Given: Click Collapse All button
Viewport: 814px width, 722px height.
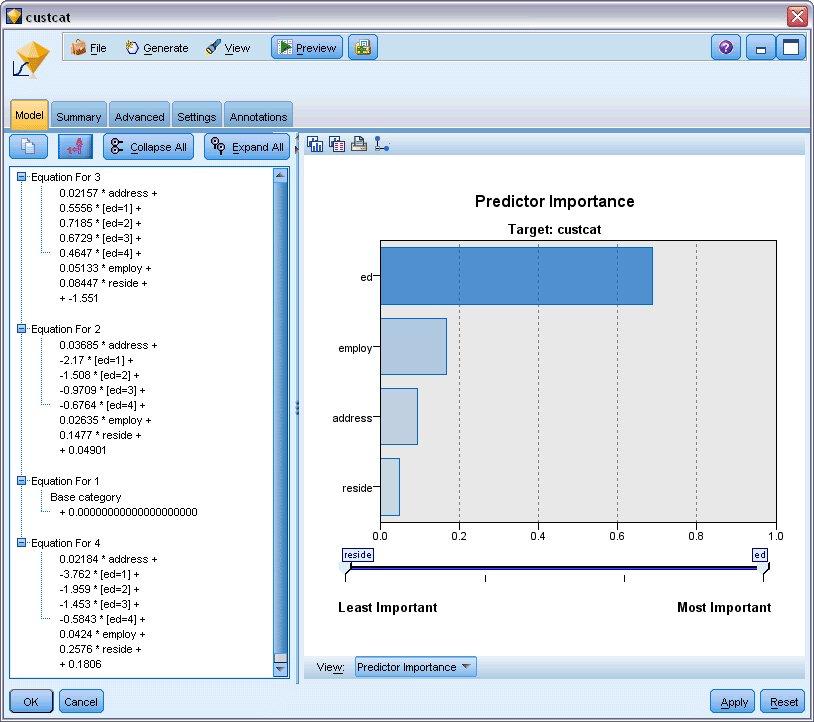Looking at the screenshot, I should pos(148,147).
